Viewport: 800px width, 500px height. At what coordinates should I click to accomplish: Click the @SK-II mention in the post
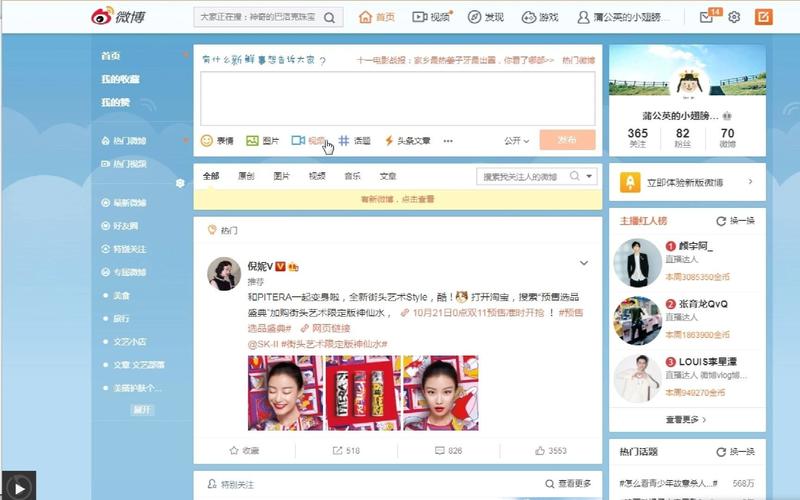263,344
